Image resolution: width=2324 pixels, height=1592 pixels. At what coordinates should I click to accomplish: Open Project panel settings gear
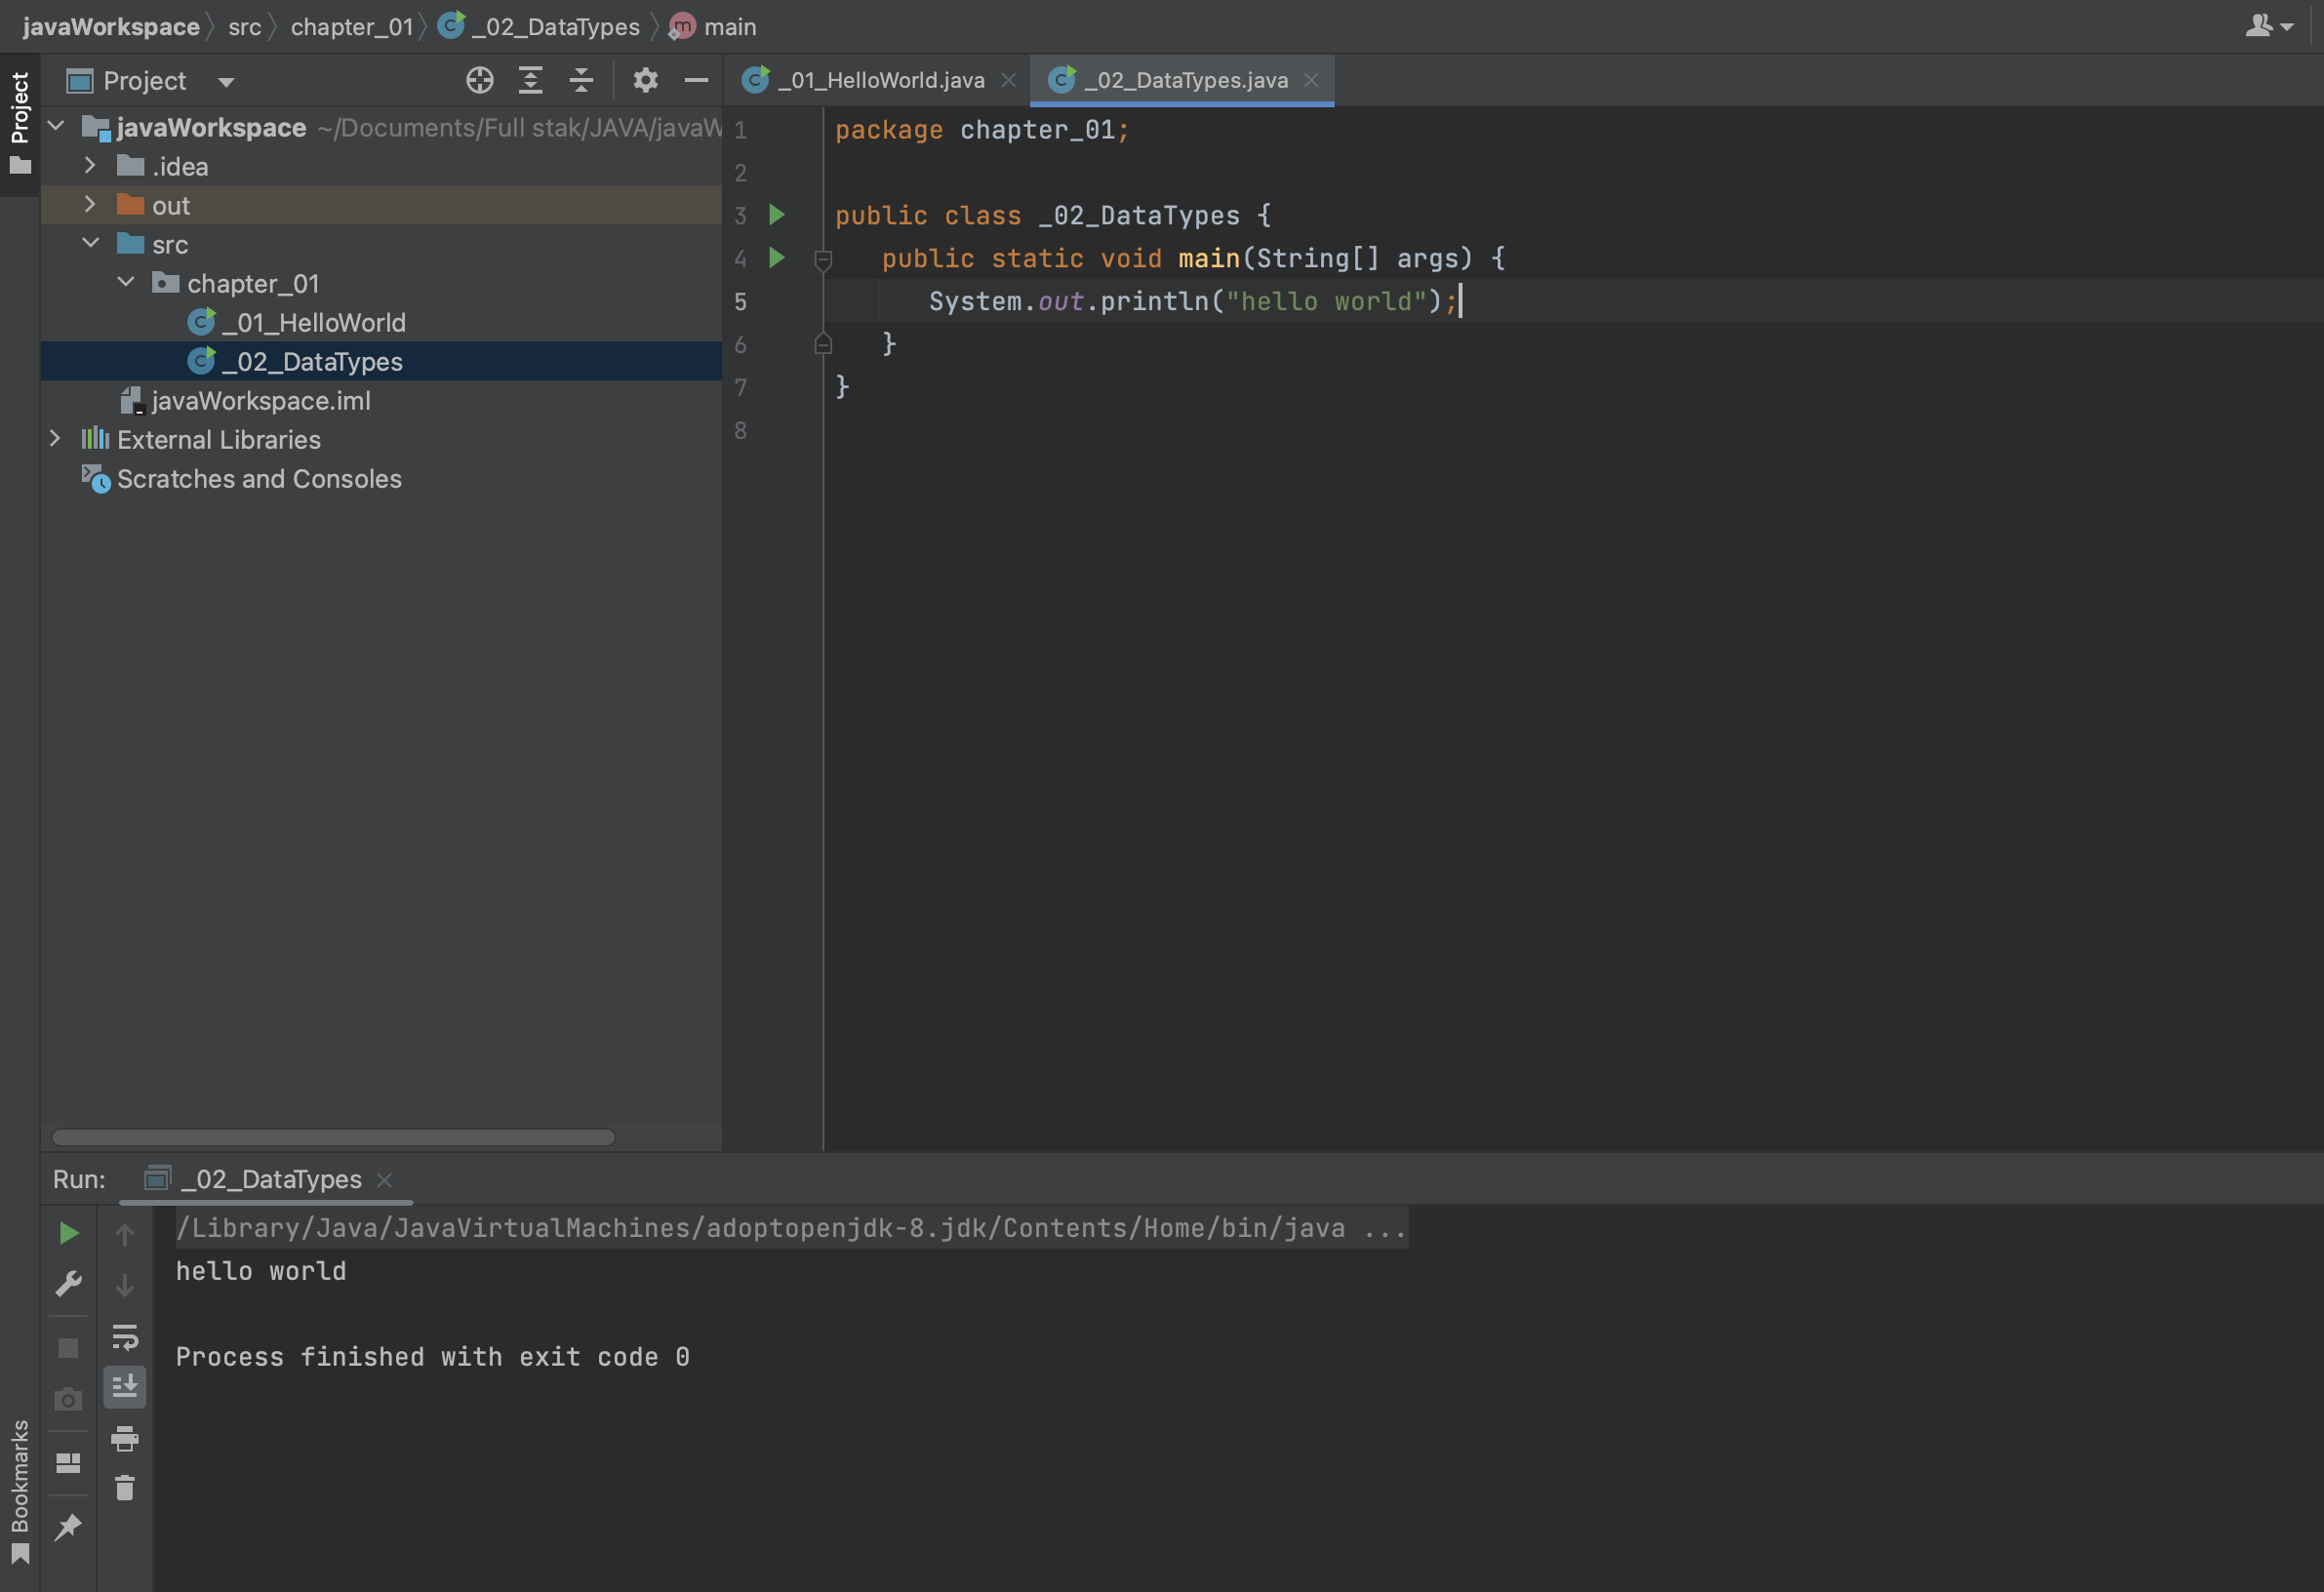pyautogui.click(x=645, y=80)
